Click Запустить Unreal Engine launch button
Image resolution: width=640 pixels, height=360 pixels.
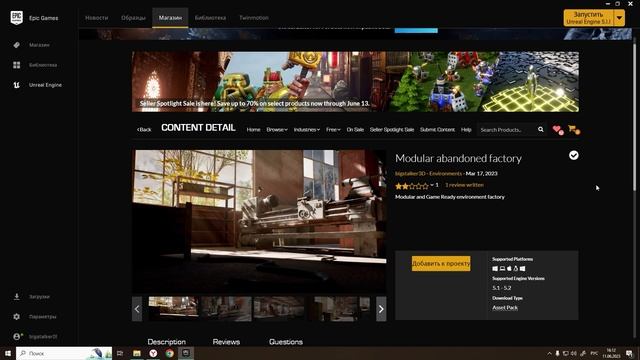pyautogui.click(x=589, y=18)
